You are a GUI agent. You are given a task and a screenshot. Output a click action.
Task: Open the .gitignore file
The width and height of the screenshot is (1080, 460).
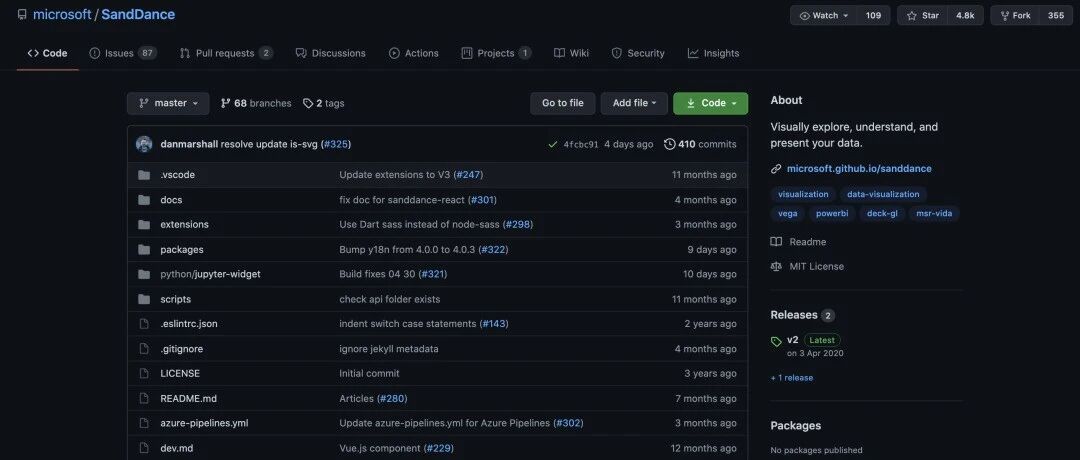click(x=181, y=348)
